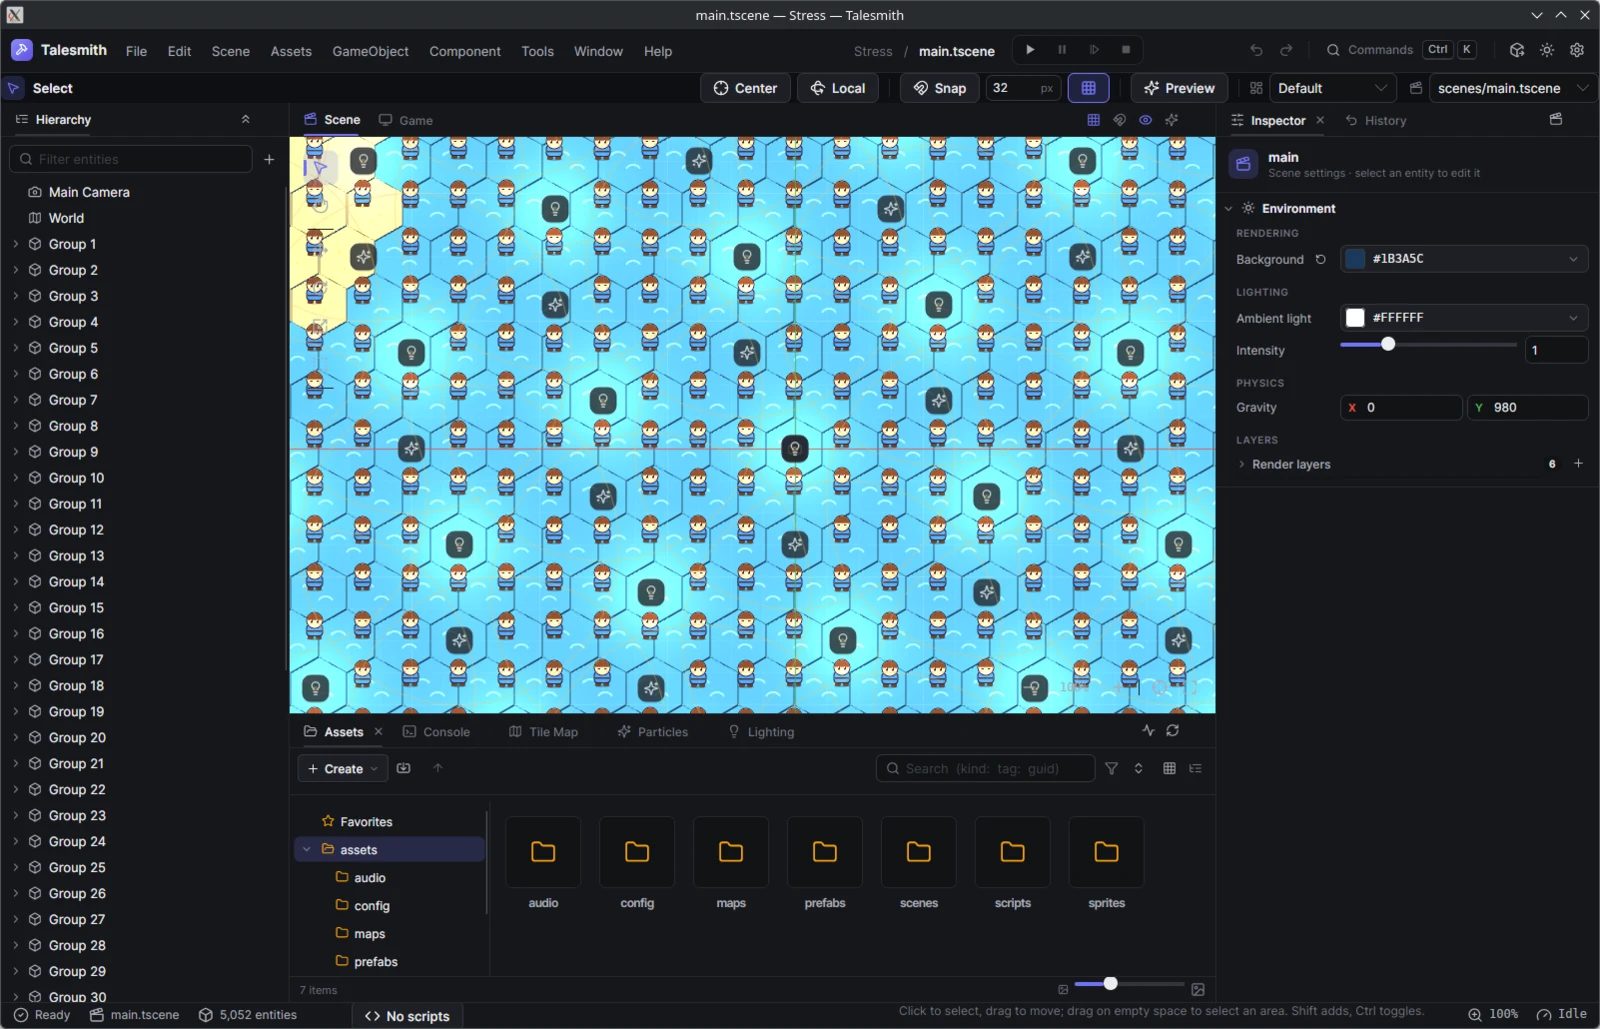Open the asset filter funnel icon
Screen dimensions: 1600x1029
point(1112,768)
